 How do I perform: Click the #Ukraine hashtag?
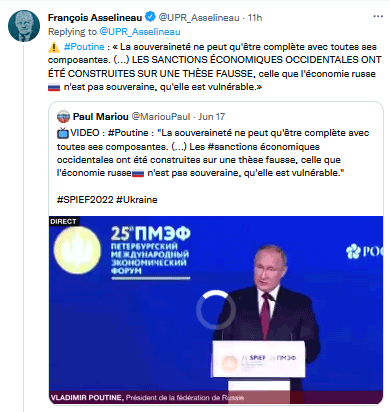click(137, 200)
